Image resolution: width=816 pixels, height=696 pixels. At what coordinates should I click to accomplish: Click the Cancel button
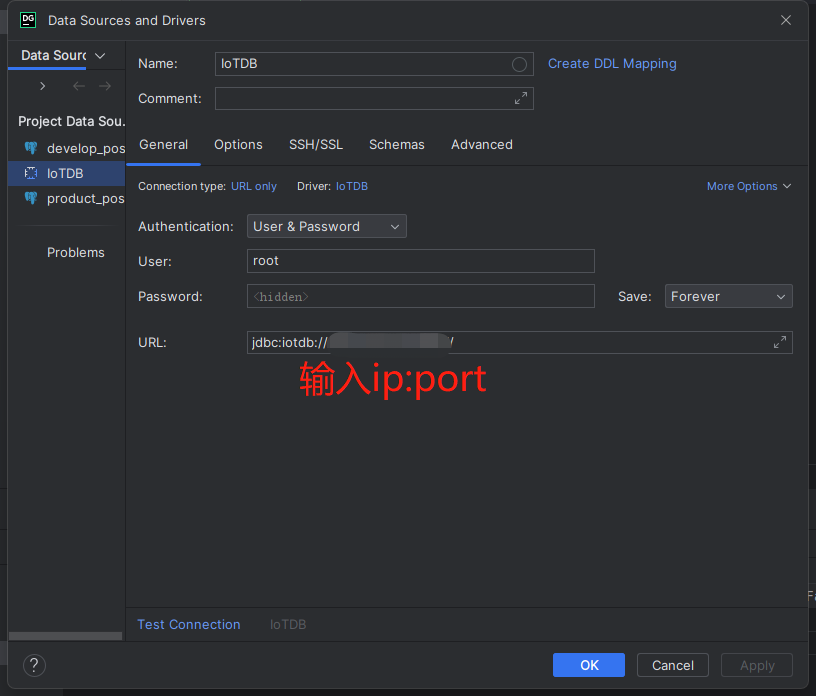pos(673,665)
